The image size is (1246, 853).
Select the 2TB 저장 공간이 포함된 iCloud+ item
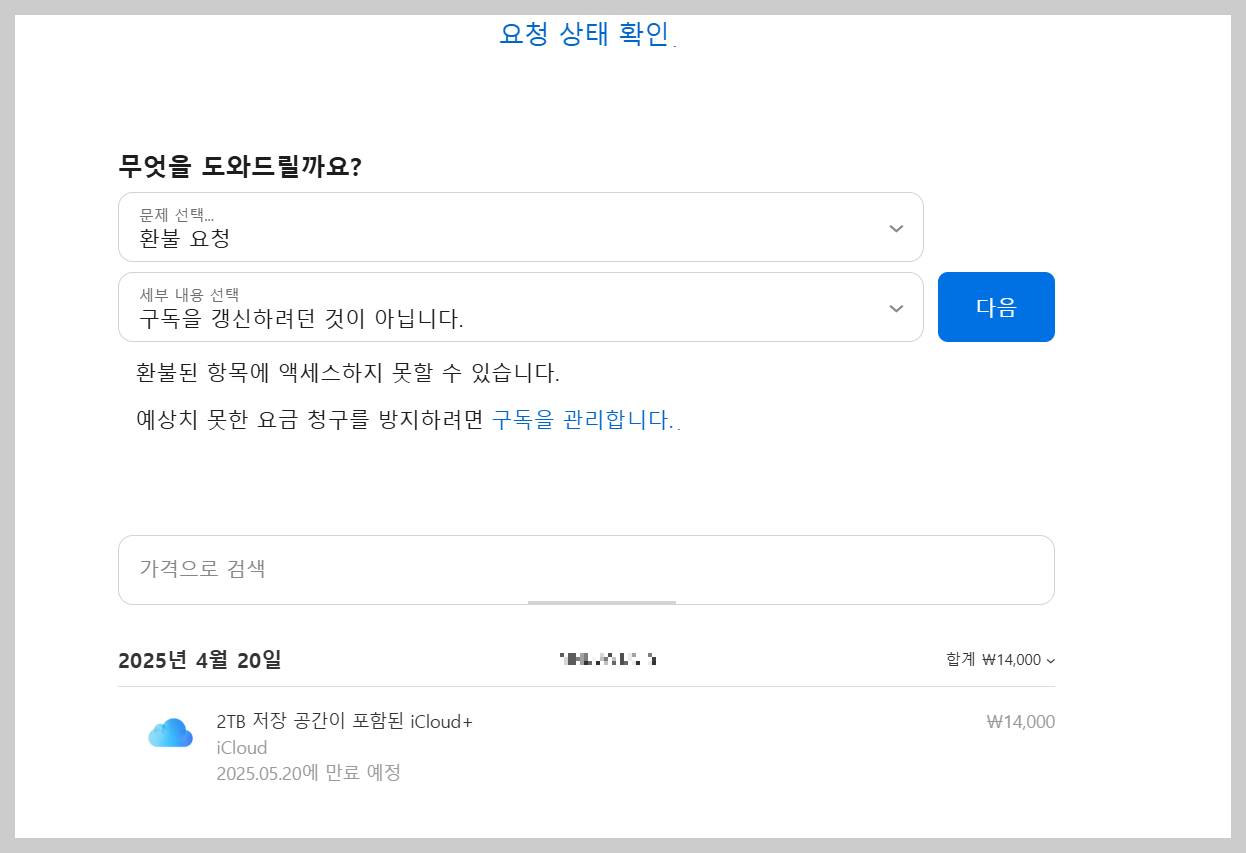click(x=344, y=722)
